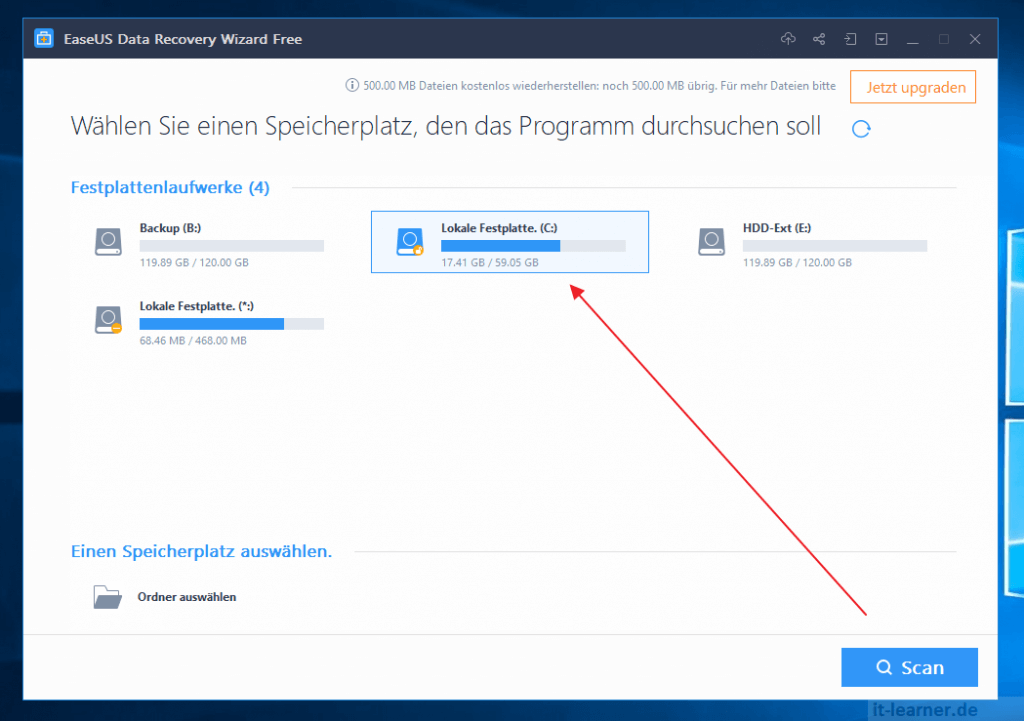This screenshot has width=1024, height=721.
Task: Click the Jetzt upgraden button
Action: pos(912,87)
